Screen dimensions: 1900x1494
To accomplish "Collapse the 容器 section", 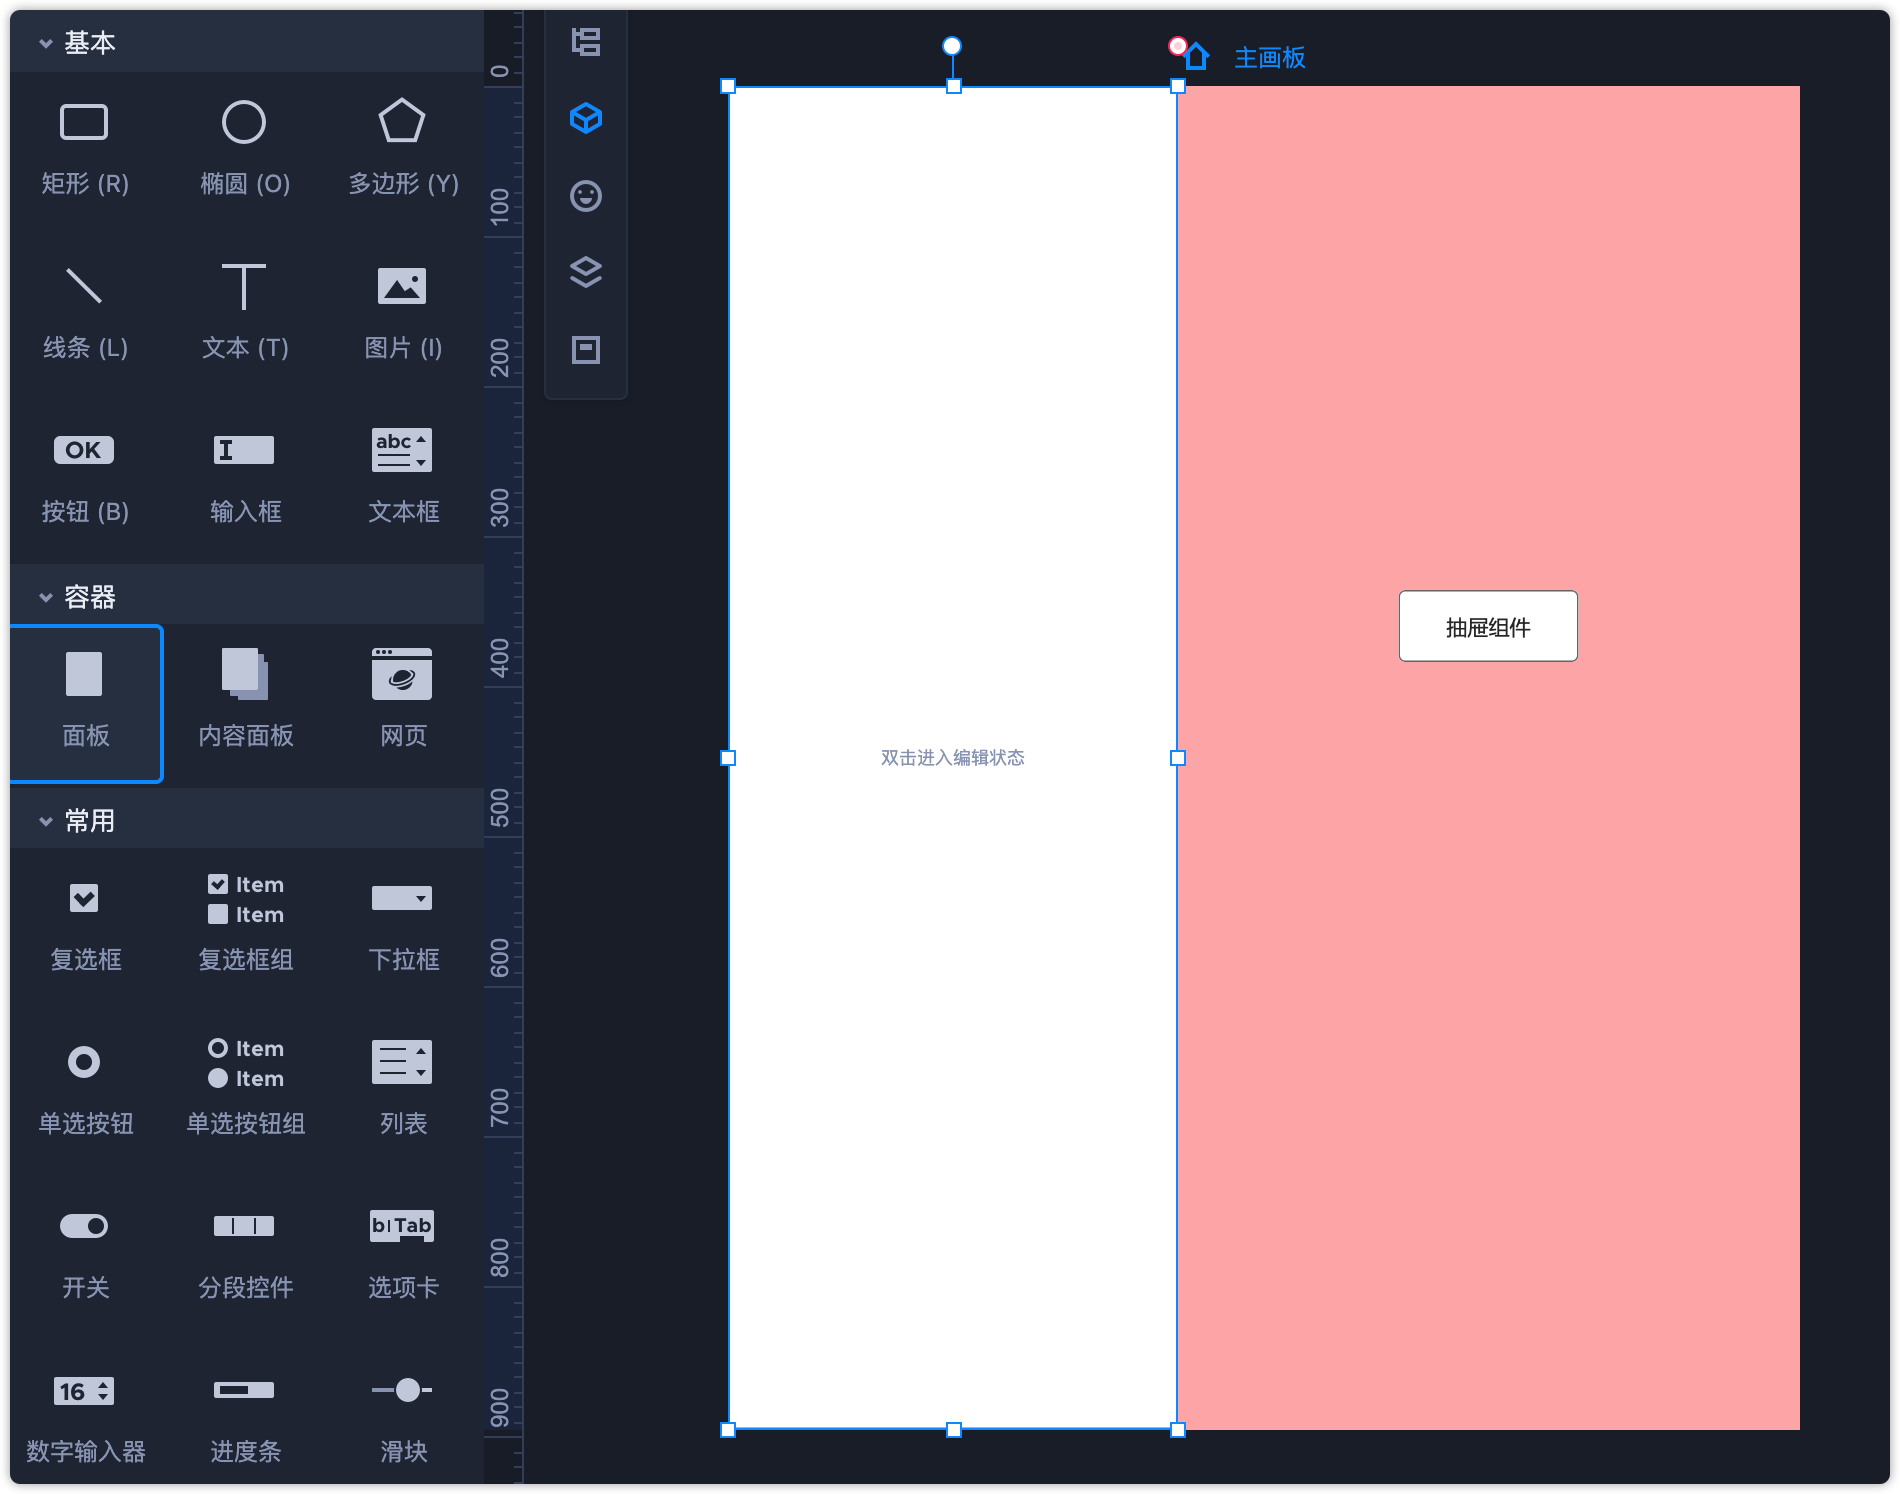I will coord(46,597).
